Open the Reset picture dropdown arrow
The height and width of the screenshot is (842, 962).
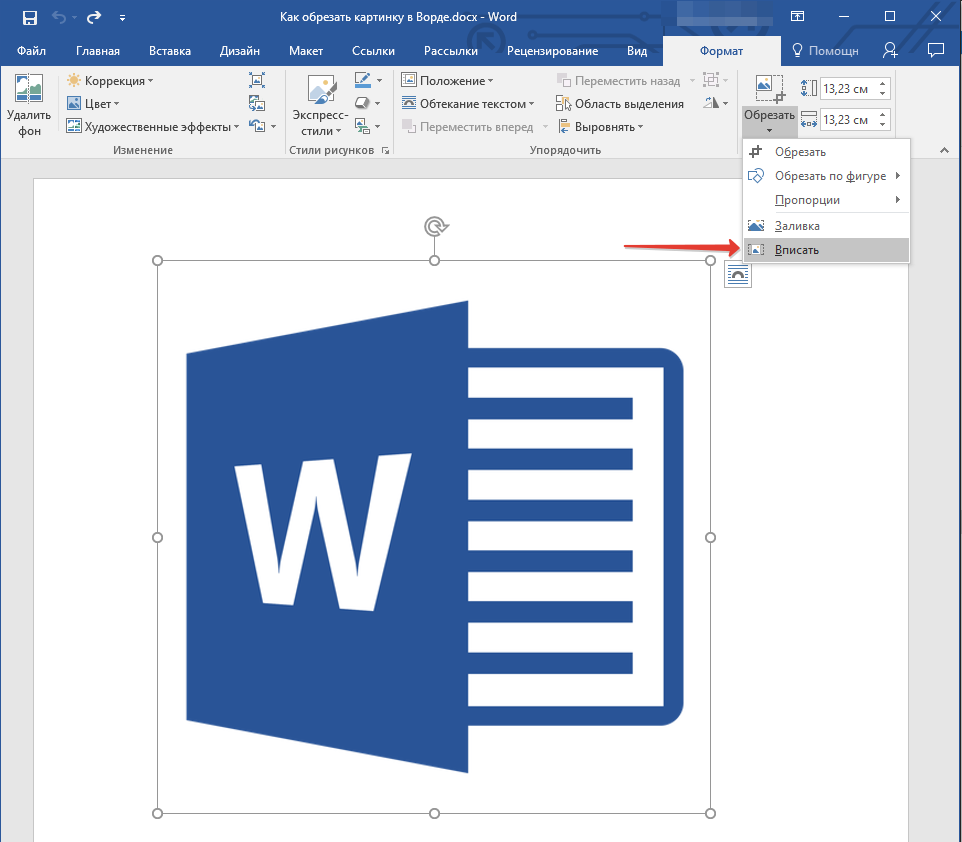[x=274, y=127]
